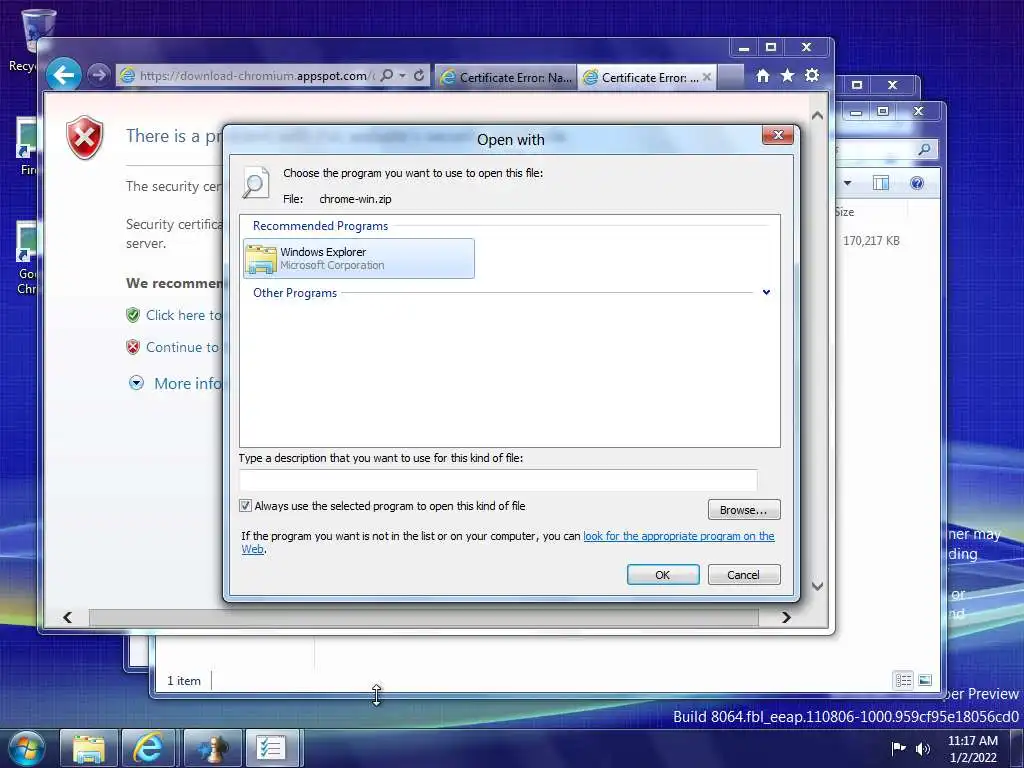Open the chess-piece taskbar application

click(x=213, y=748)
